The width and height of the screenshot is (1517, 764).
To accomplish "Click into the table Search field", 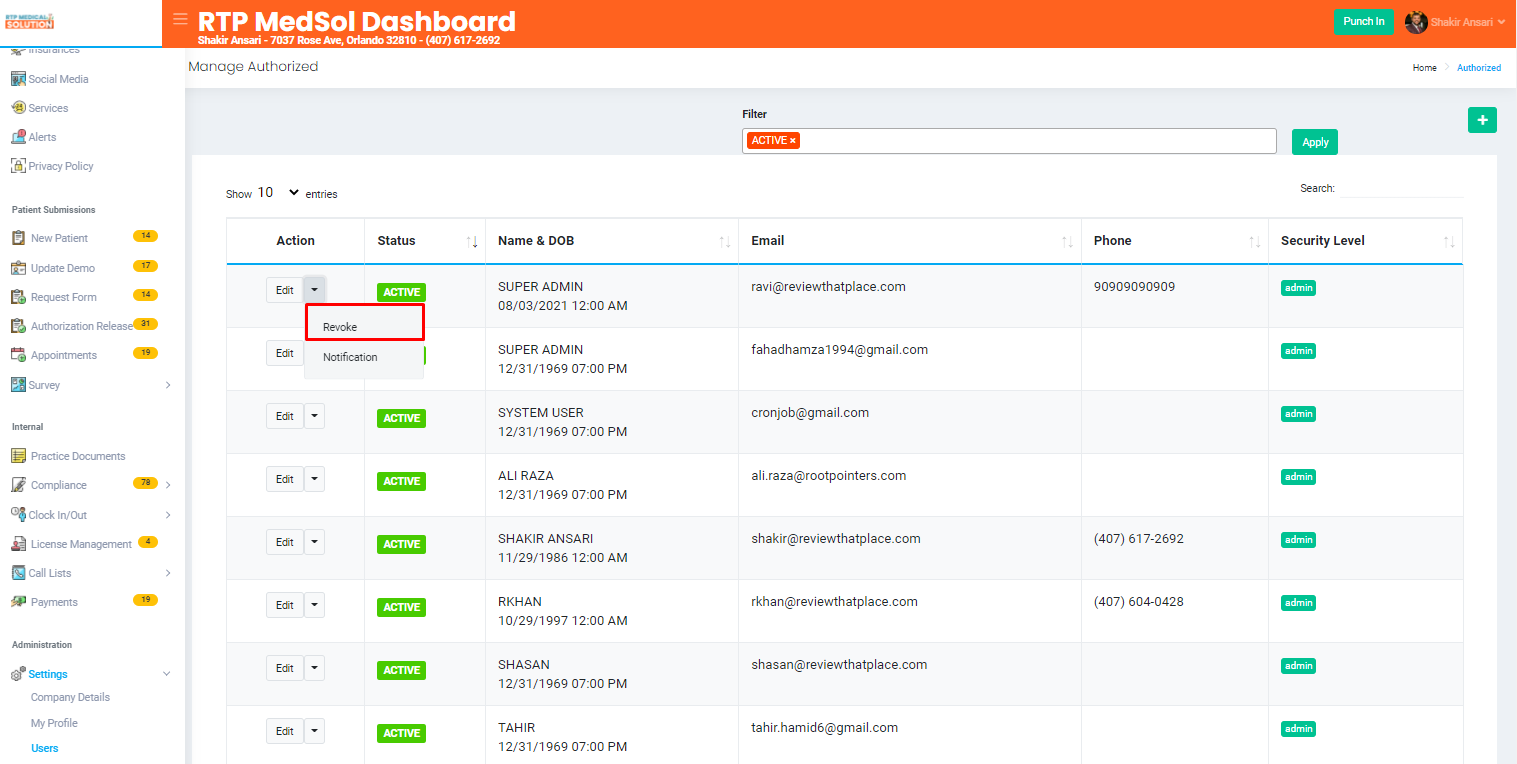I will pos(1401,188).
